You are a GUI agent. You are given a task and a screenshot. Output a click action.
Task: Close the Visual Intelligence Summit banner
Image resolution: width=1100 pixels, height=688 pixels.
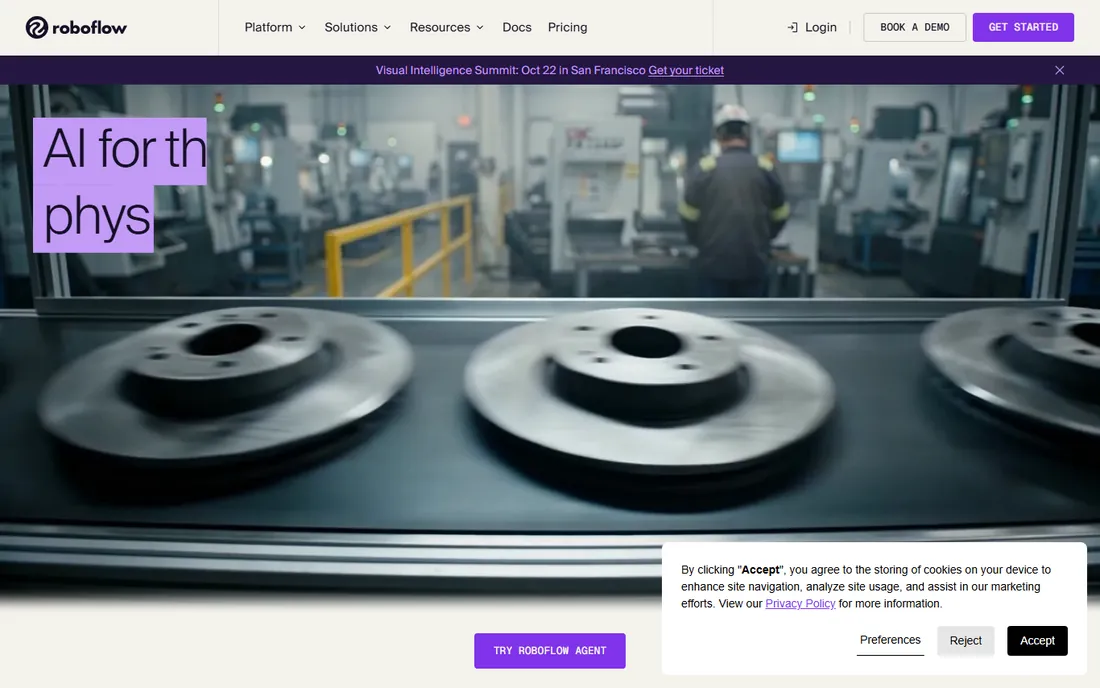pos(1059,70)
